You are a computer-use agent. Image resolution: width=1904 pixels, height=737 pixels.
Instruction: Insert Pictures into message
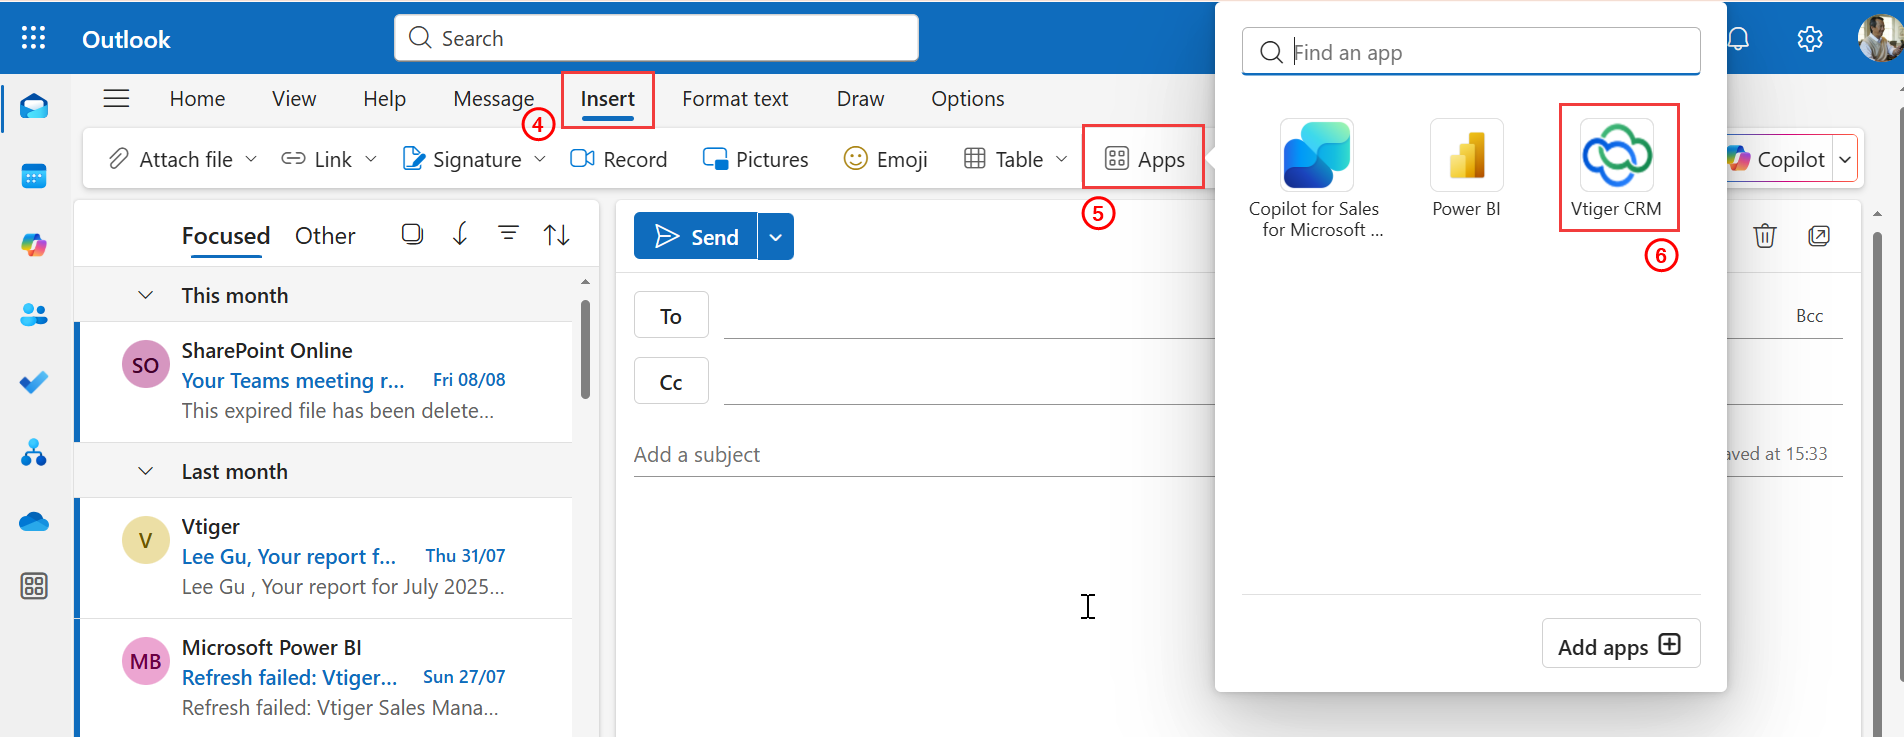[x=756, y=159]
